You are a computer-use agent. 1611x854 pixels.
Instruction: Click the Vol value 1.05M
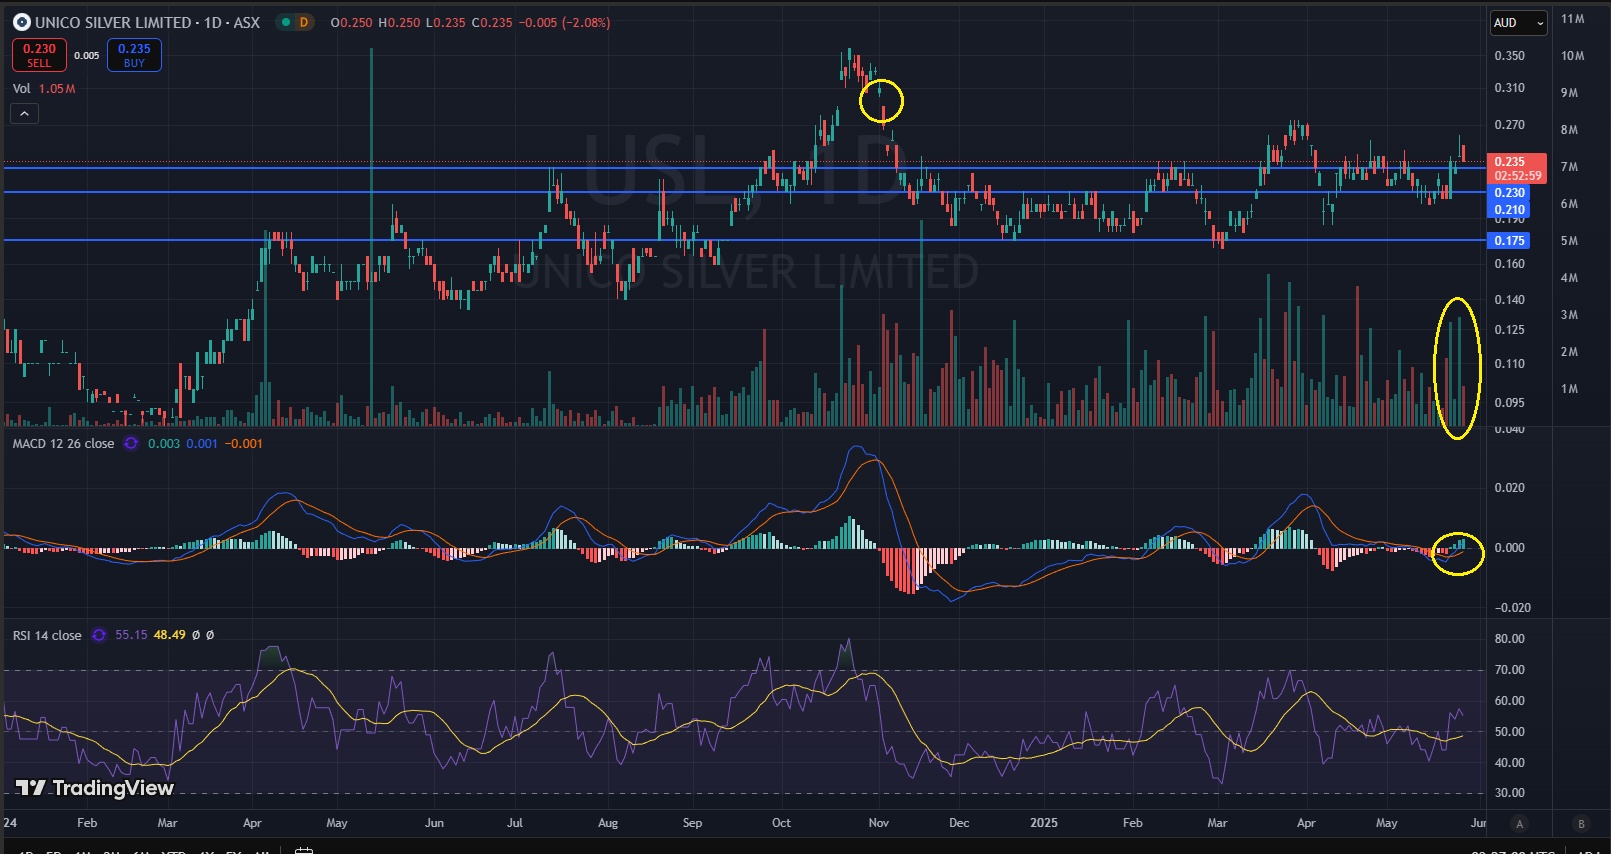coord(57,89)
